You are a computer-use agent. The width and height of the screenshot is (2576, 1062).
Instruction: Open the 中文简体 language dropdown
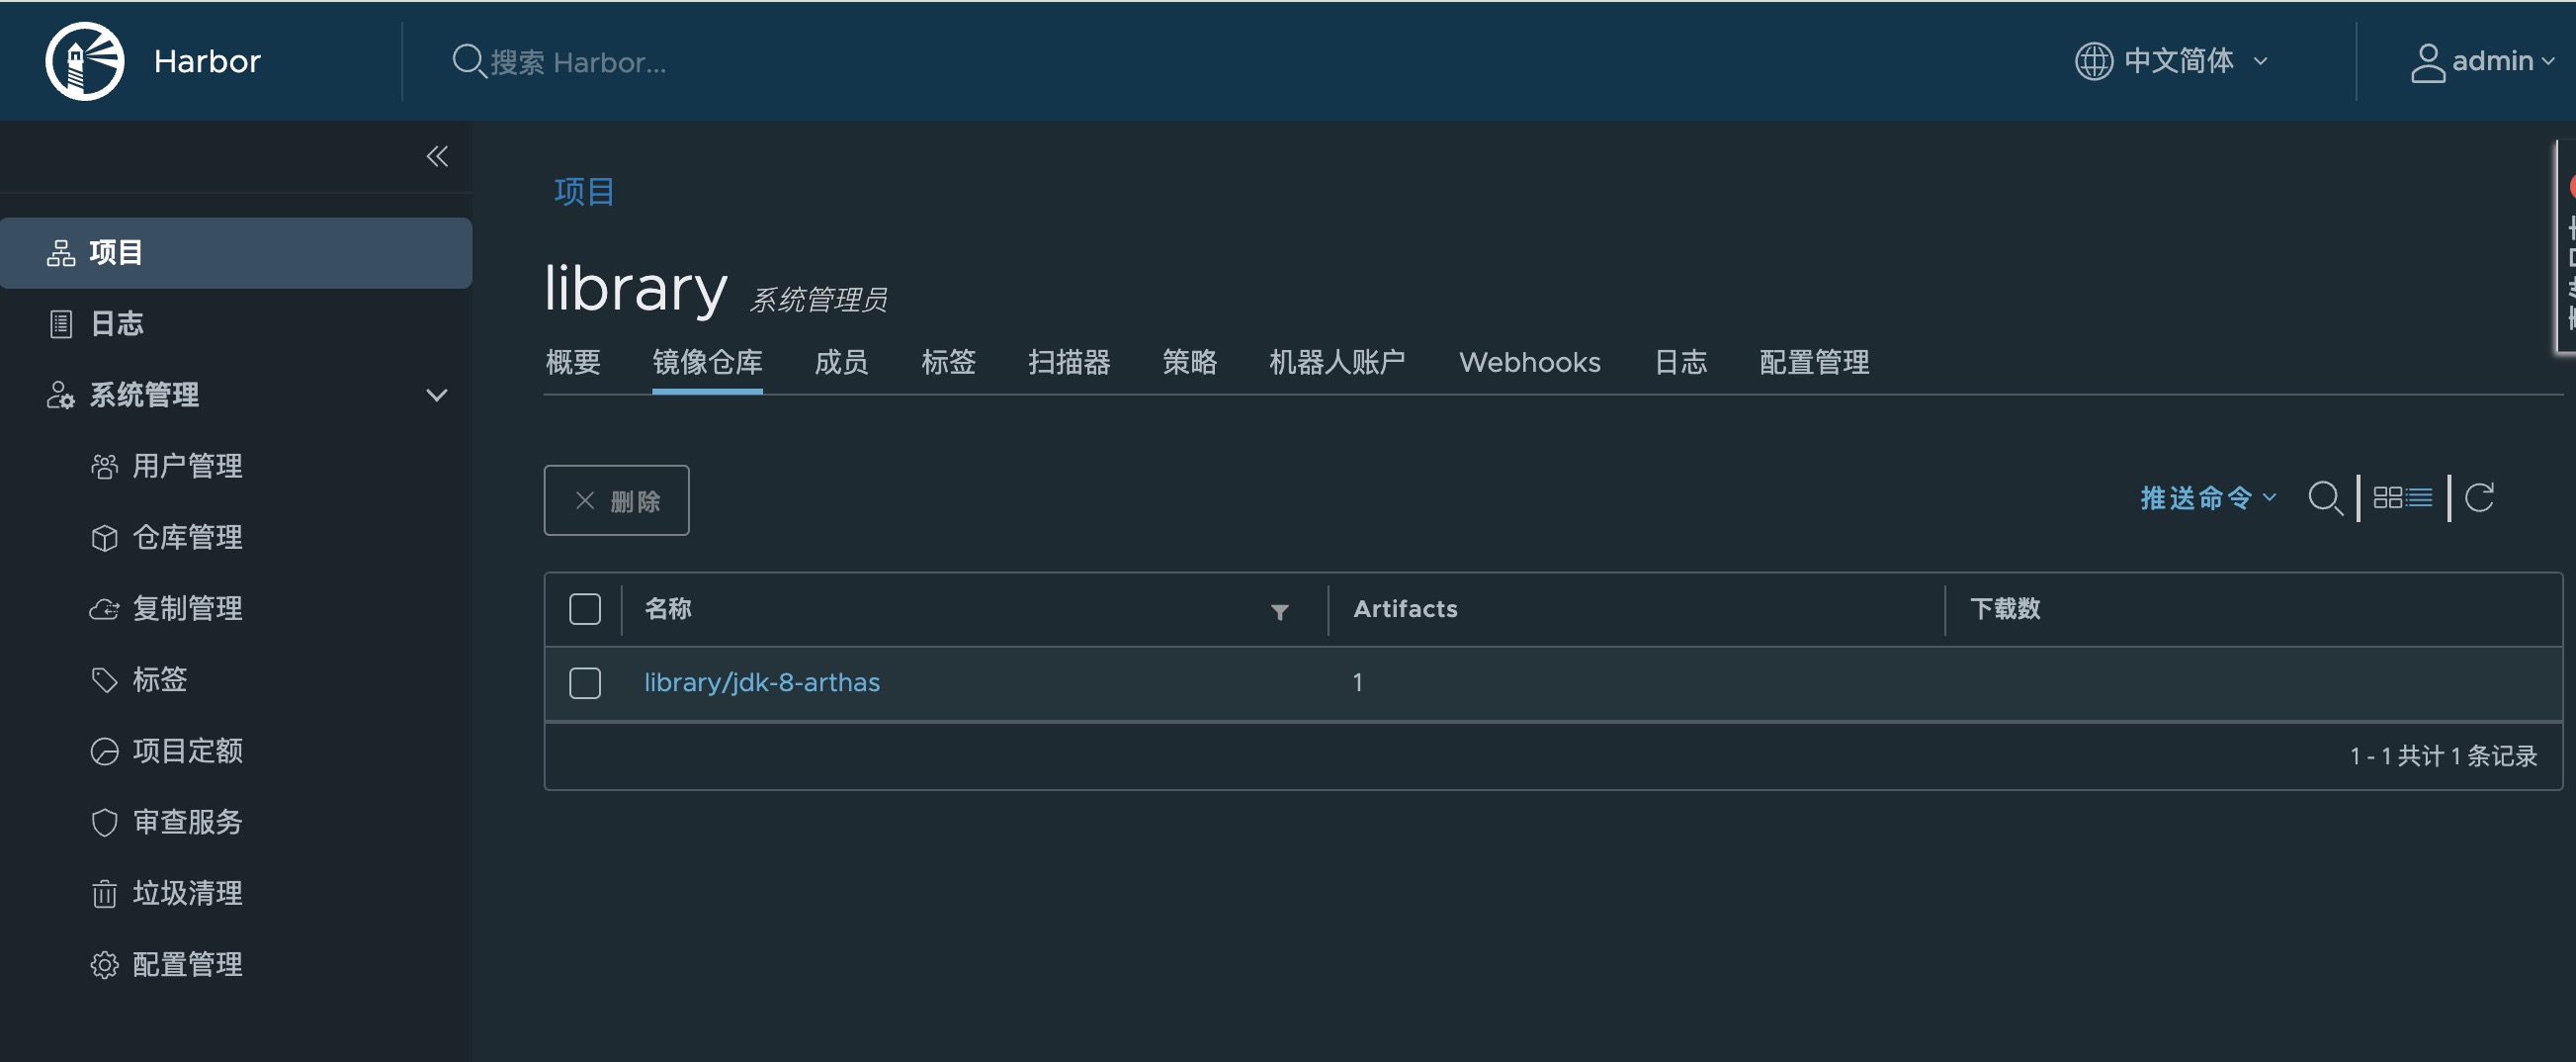coord(2170,61)
